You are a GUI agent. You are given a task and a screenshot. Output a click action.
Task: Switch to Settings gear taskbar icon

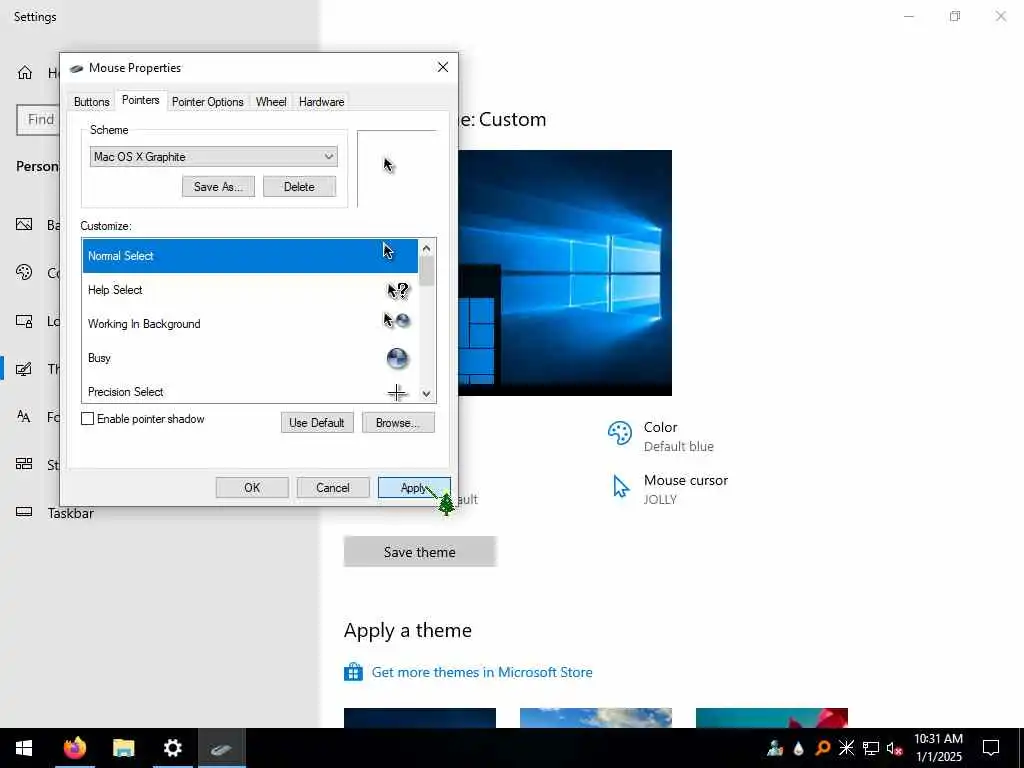172,748
